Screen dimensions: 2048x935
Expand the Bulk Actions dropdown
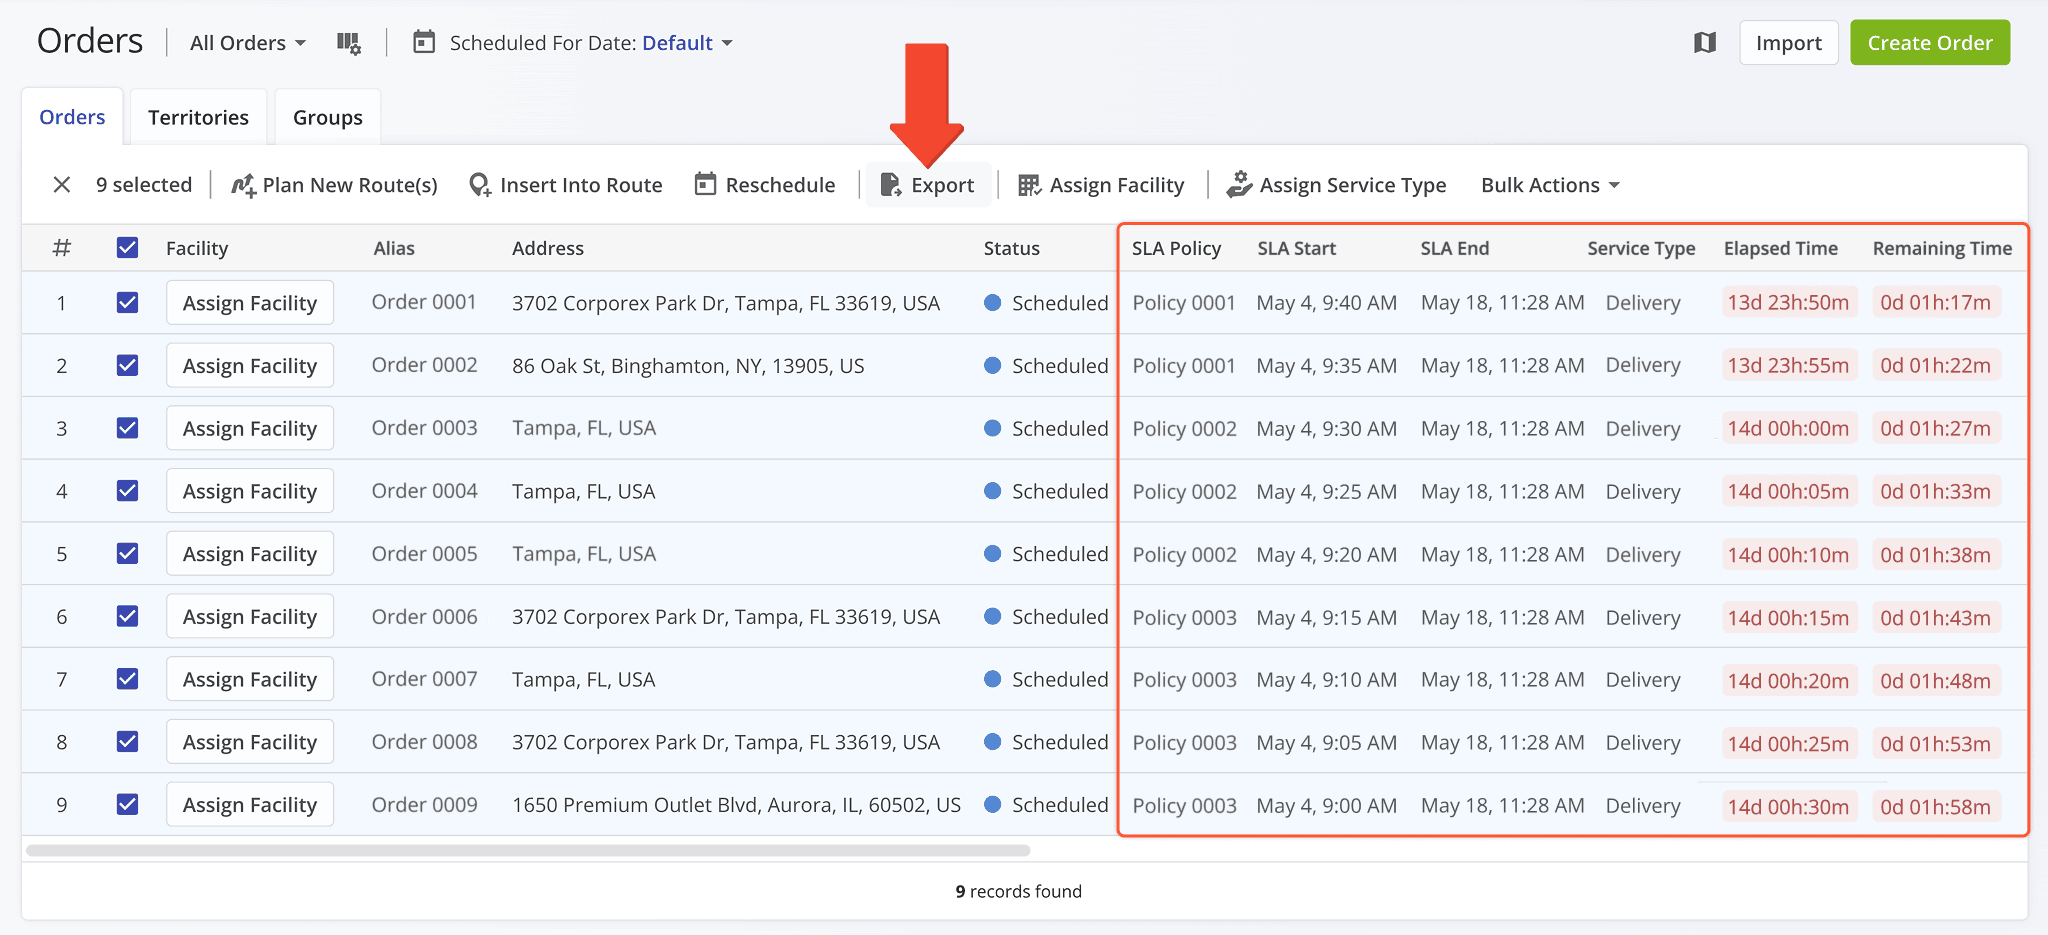[x=1548, y=184]
